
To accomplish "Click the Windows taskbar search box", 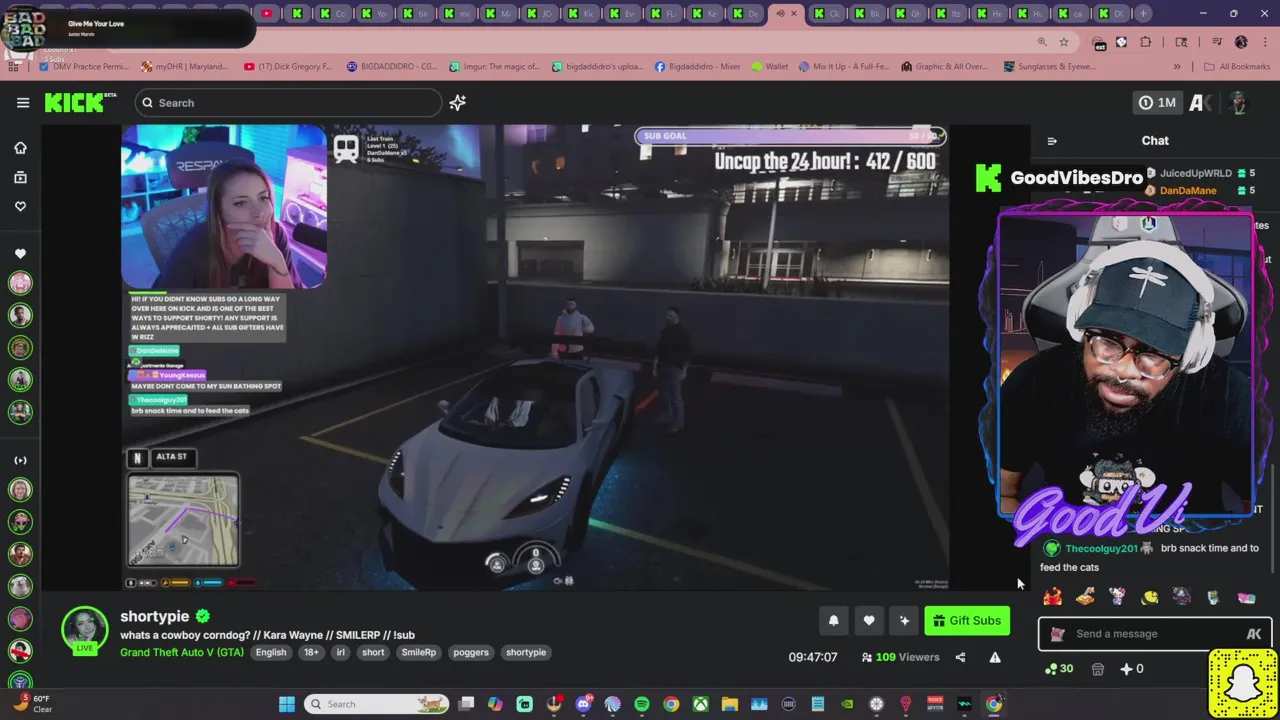I will pos(376,704).
